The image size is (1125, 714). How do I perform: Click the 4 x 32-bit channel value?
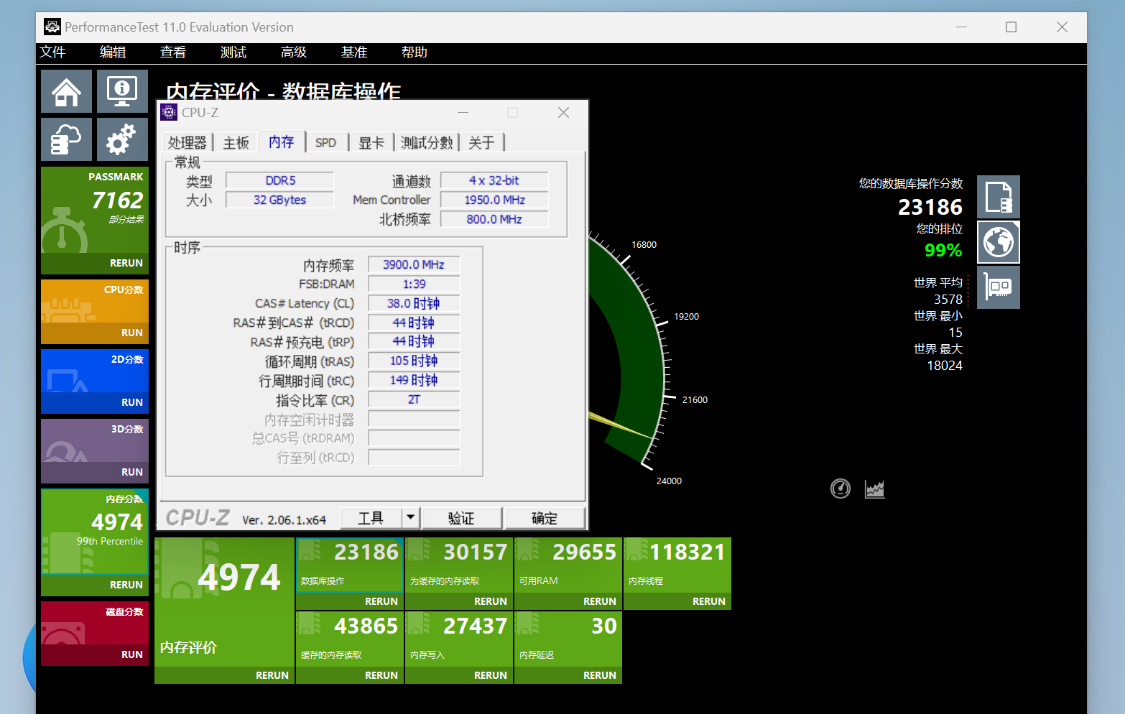pos(494,181)
